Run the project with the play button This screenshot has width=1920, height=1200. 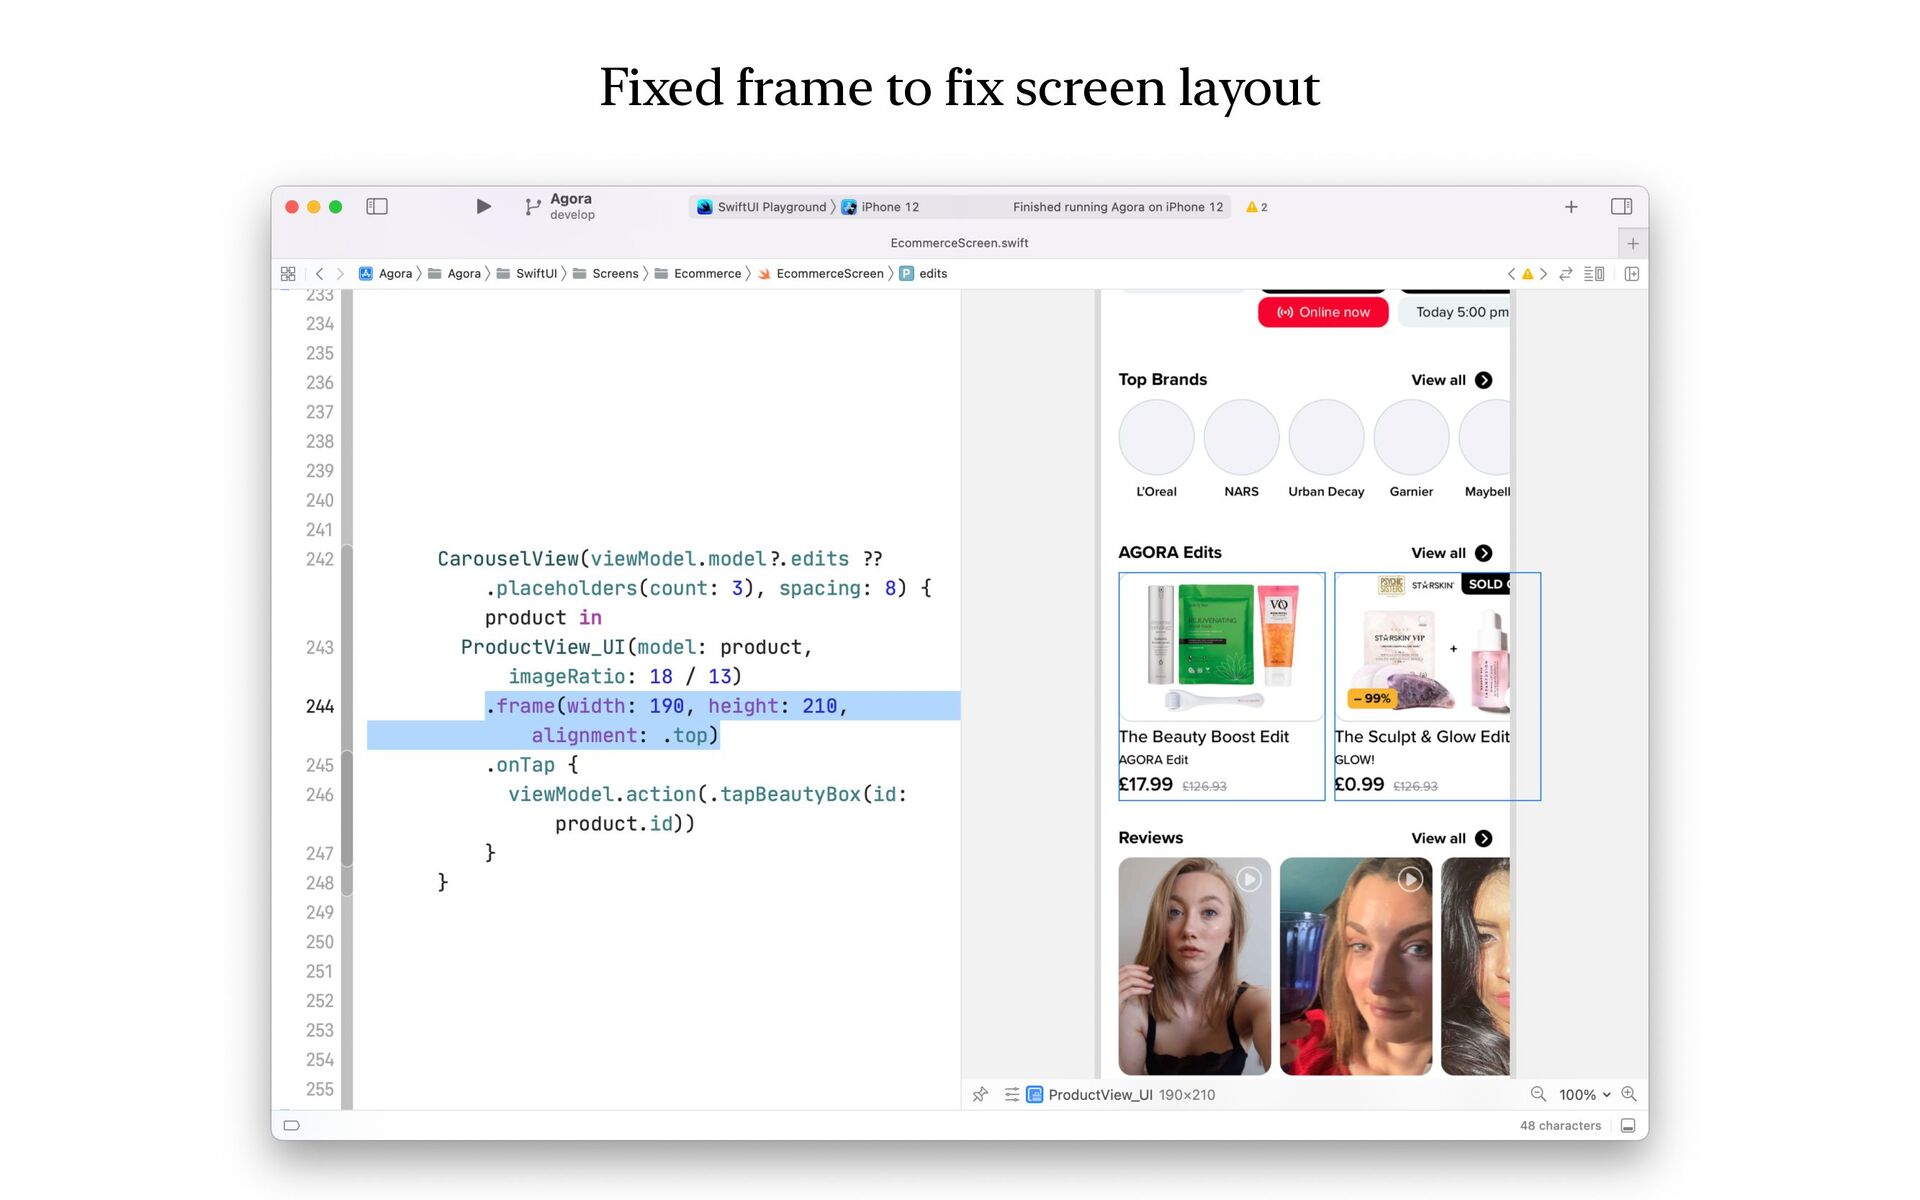483,206
